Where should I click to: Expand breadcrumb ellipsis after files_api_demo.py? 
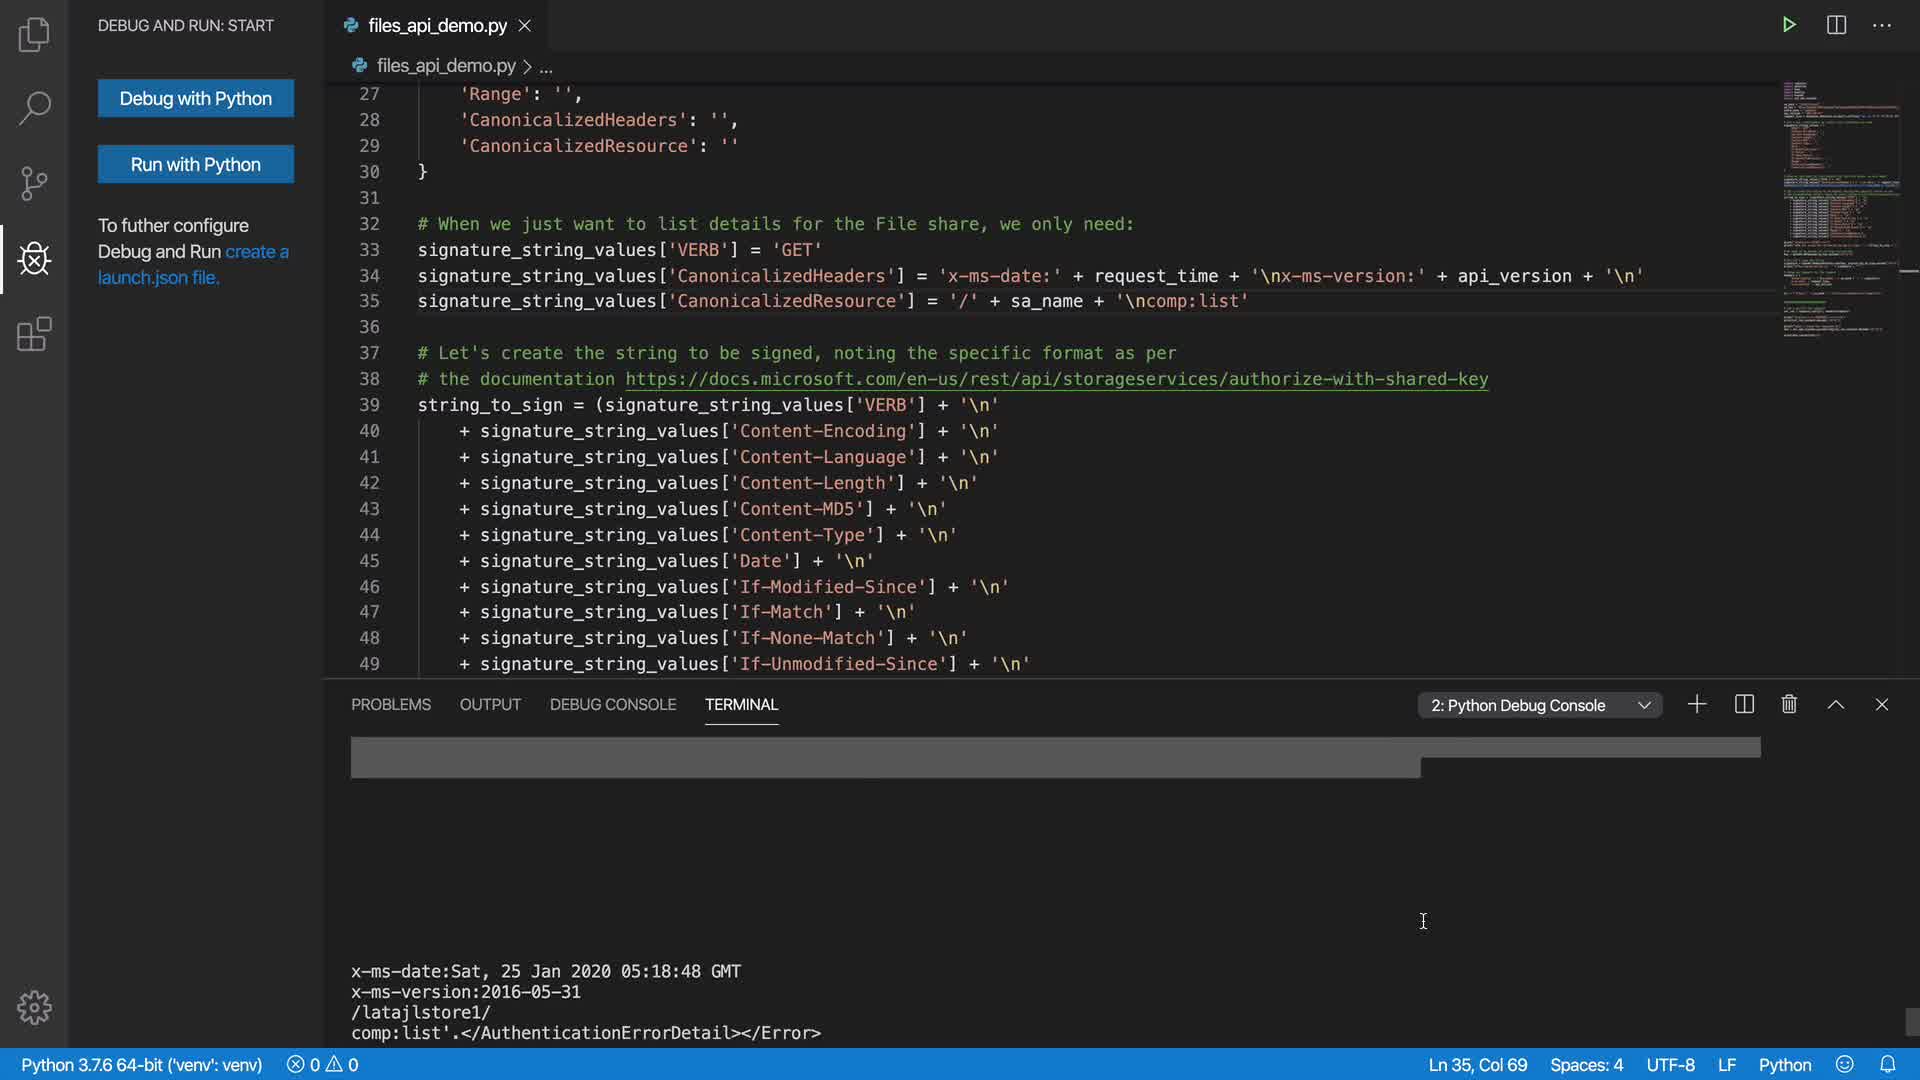[x=546, y=67]
